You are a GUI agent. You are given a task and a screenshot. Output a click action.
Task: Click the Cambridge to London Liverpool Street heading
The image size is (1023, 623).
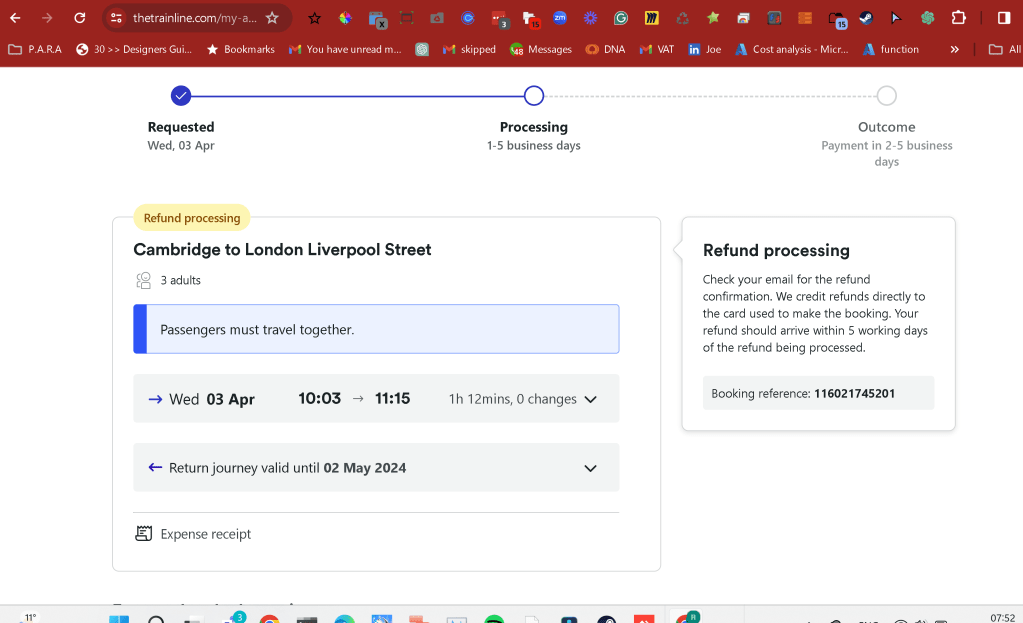click(282, 250)
